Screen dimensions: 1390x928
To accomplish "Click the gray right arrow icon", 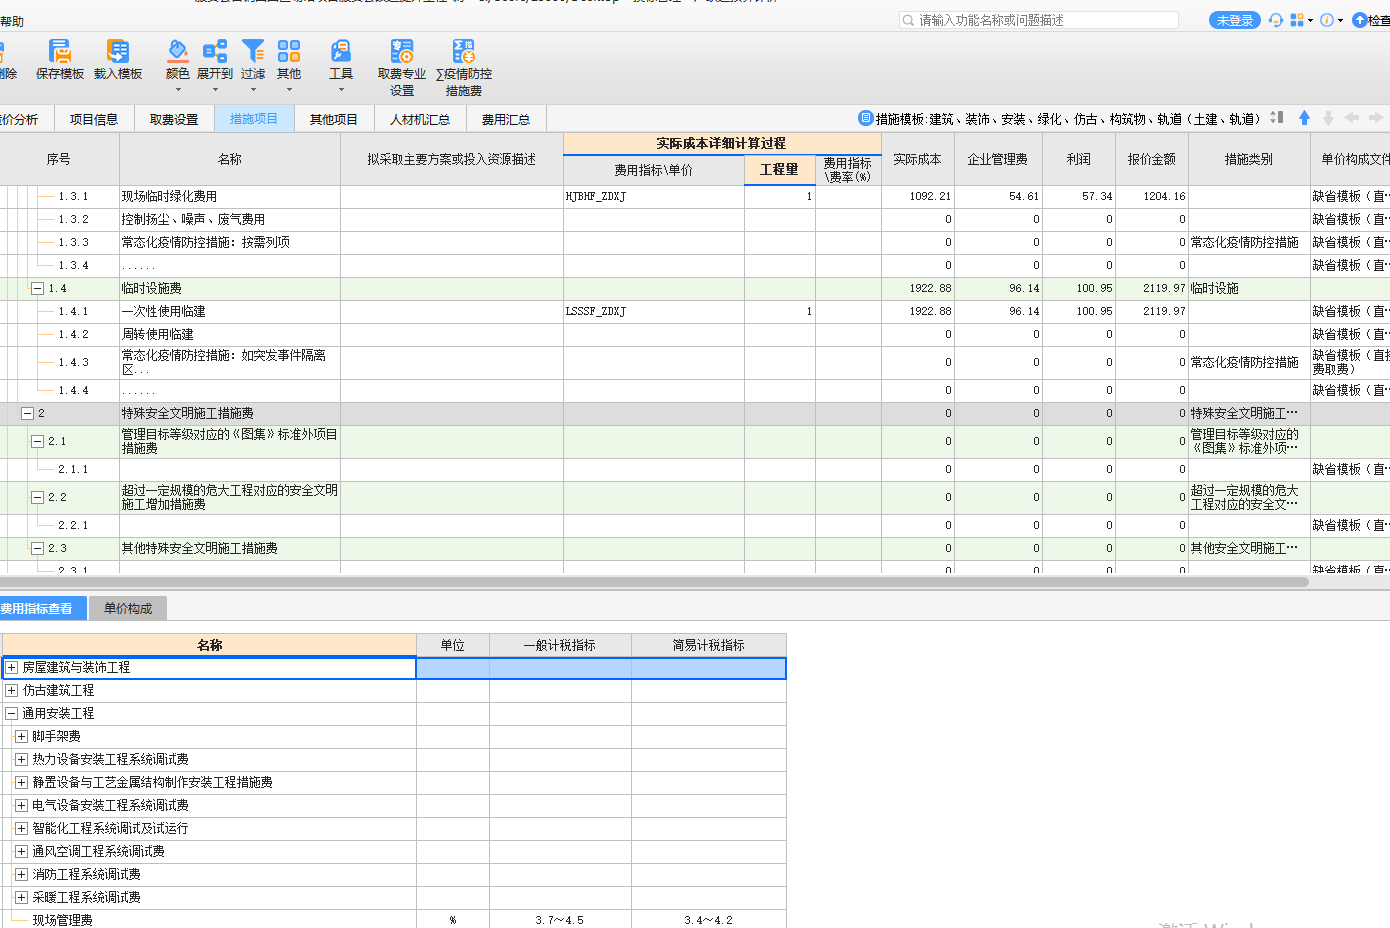I will (x=1376, y=118).
